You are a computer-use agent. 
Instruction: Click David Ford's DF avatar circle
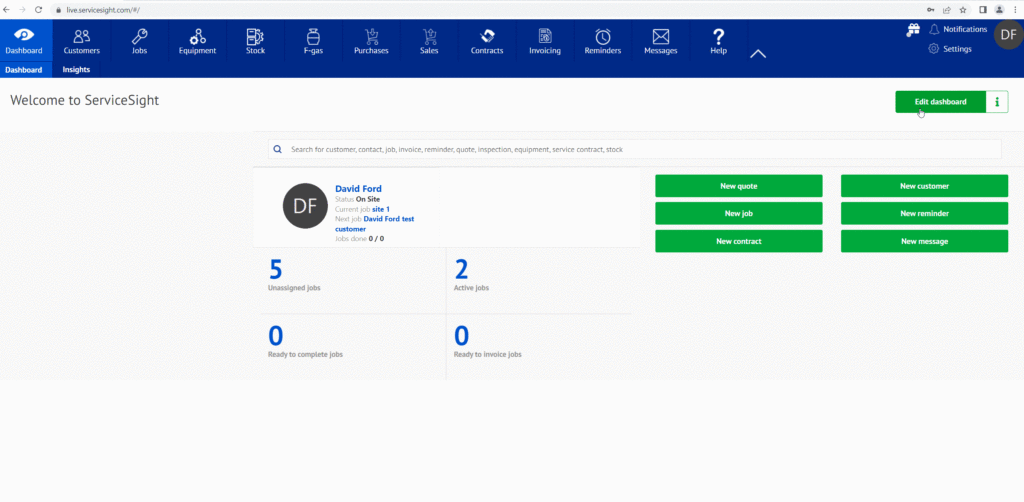(305, 206)
